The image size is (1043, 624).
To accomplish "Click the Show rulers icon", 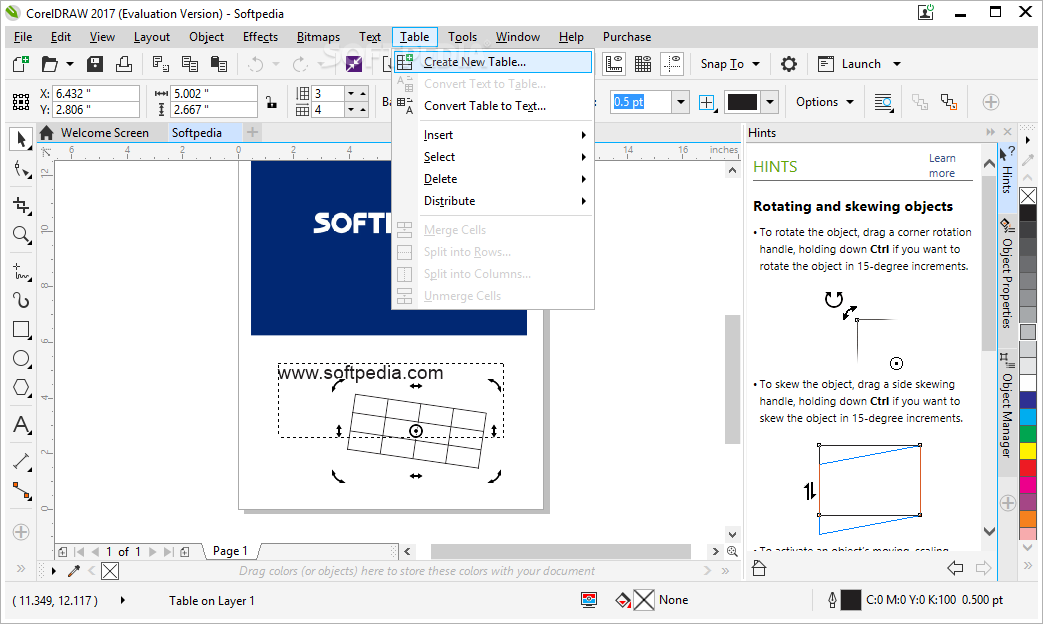I will (x=613, y=64).
